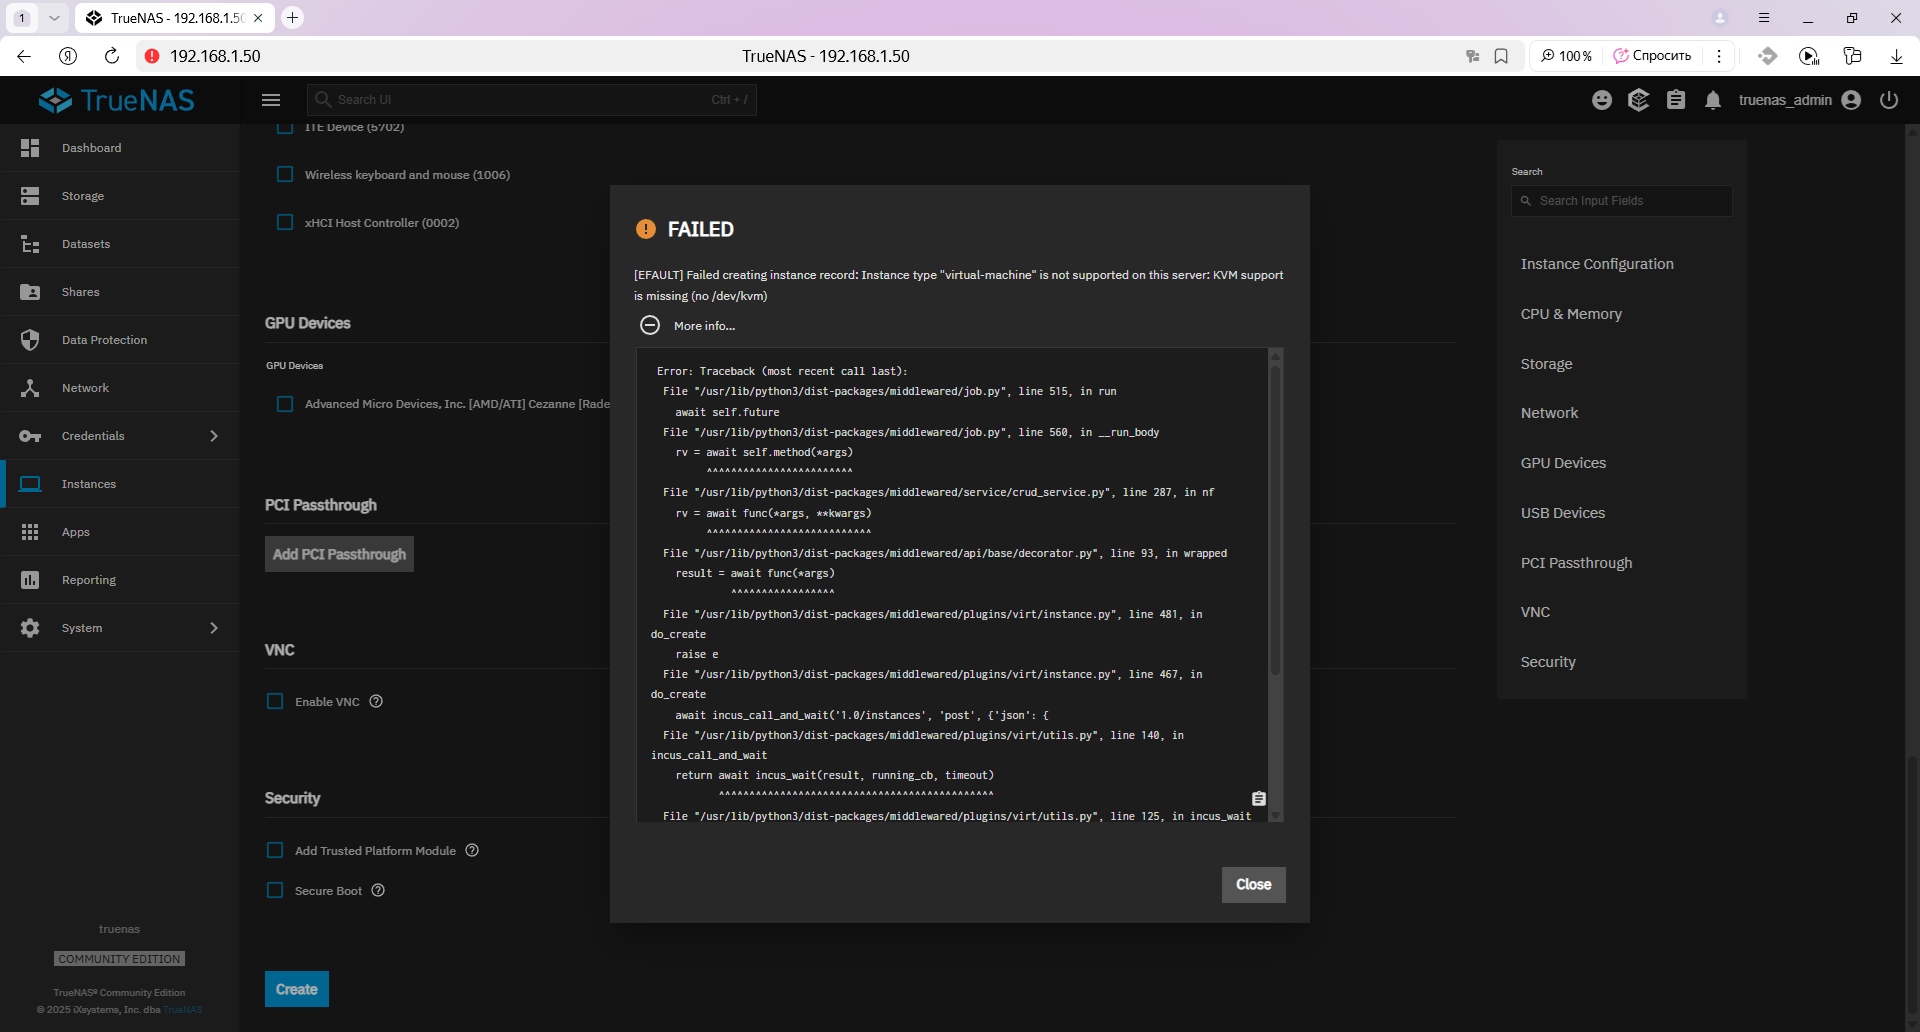Click the Search UI field
This screenshot has width=1920, height=1032.
[x=531, y=100]
